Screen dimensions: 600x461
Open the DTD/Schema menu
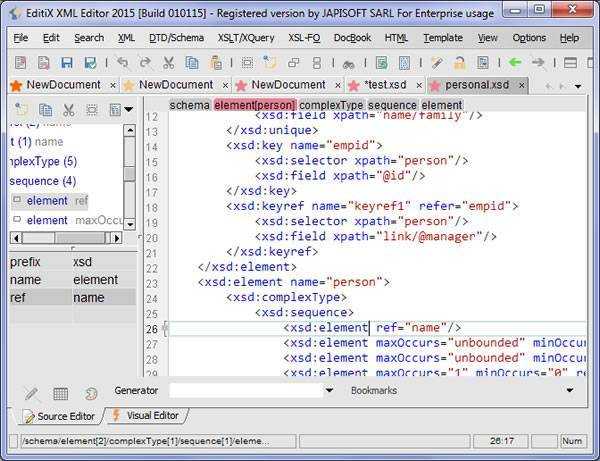click(176, 38)
